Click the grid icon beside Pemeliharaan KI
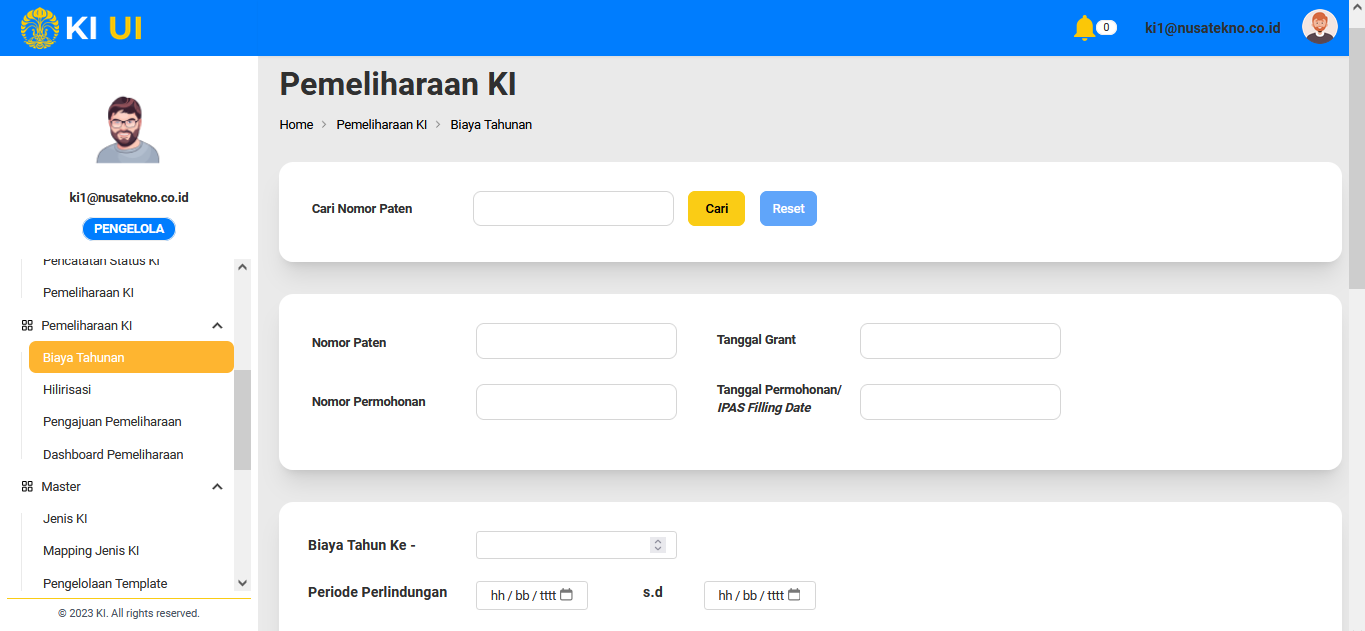The height and width of the screenshot is (631, 1365). [27, 326]
